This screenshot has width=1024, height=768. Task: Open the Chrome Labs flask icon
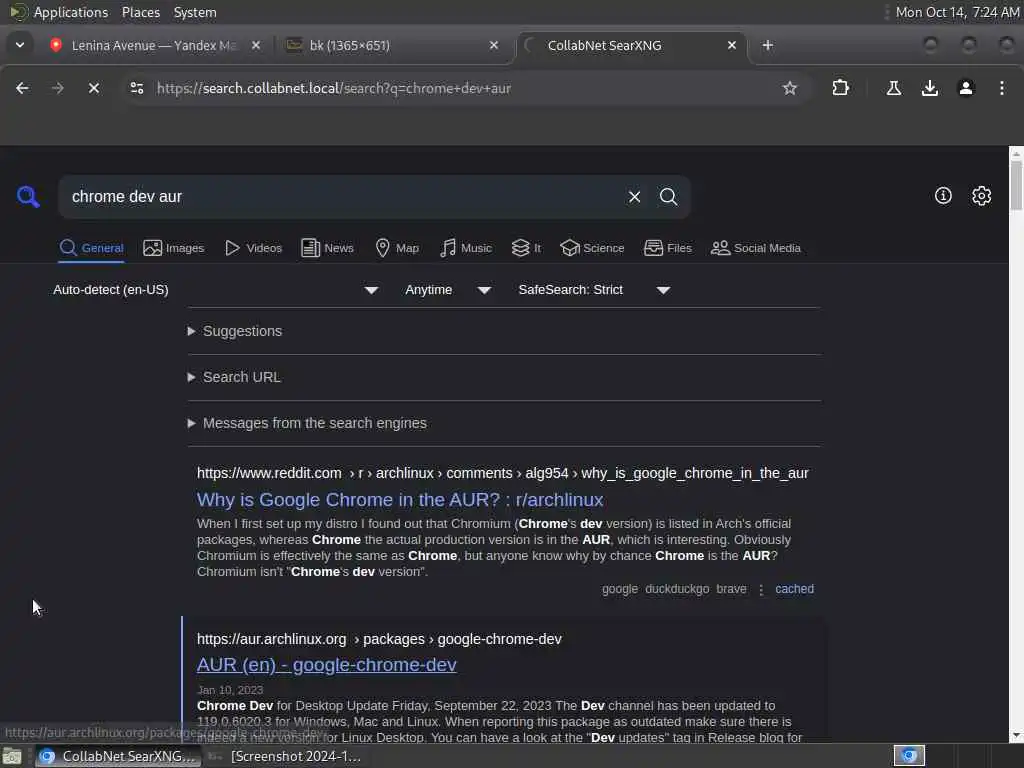[893, 88]
